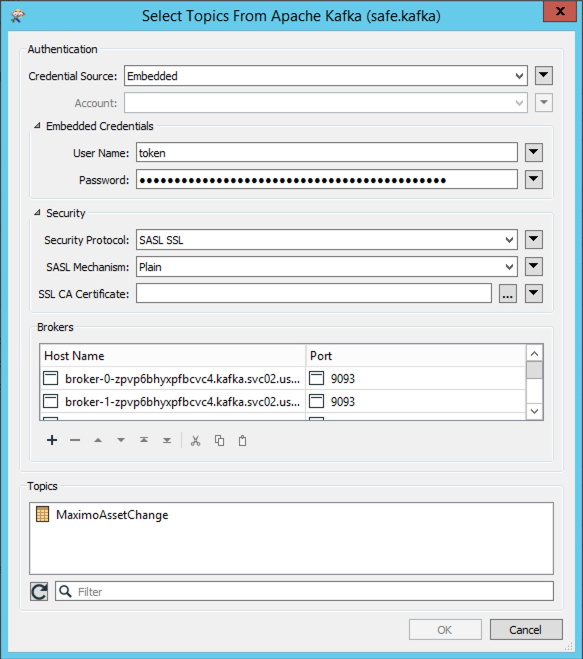Click the OK button
583x659 pixels.
(x=445, y=630)
